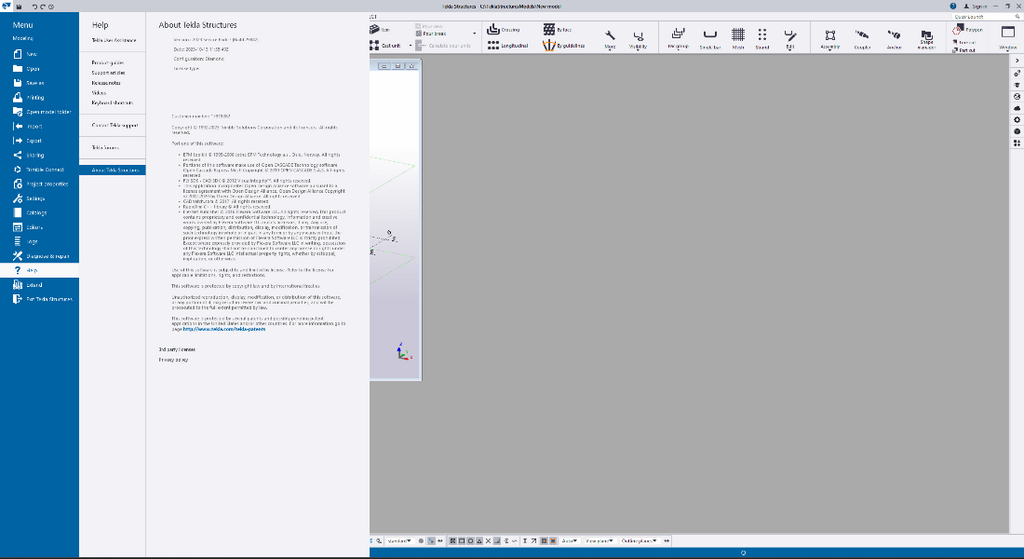Viewport: 1024px width, 559px height.
Task: Open Release notes link
Action: click(x=106, y=83)
